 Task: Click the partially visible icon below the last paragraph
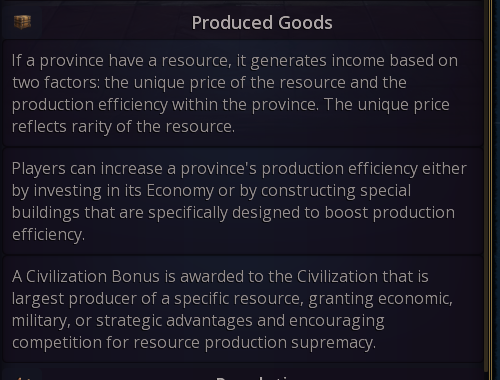click(22, 378)
